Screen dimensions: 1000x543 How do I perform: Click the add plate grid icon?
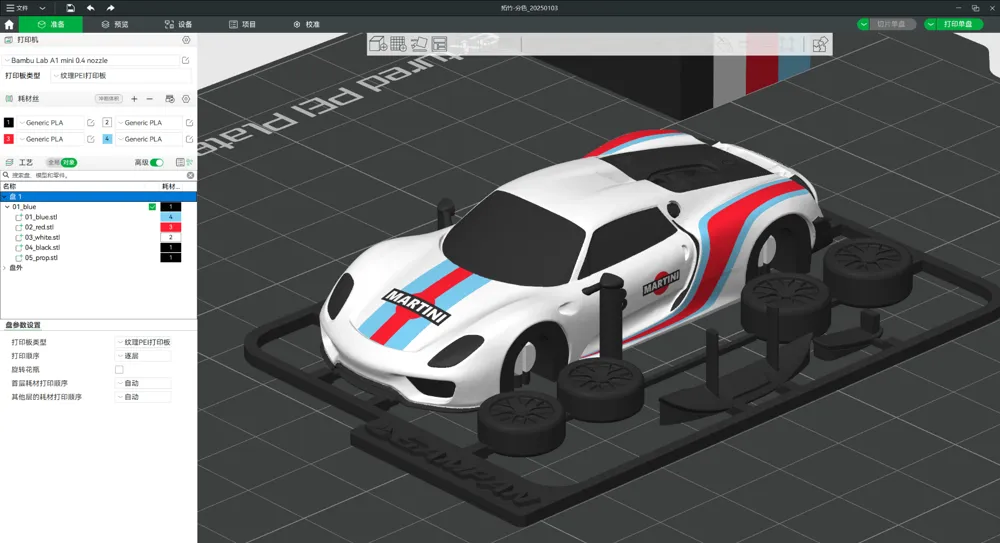point(398,43)
